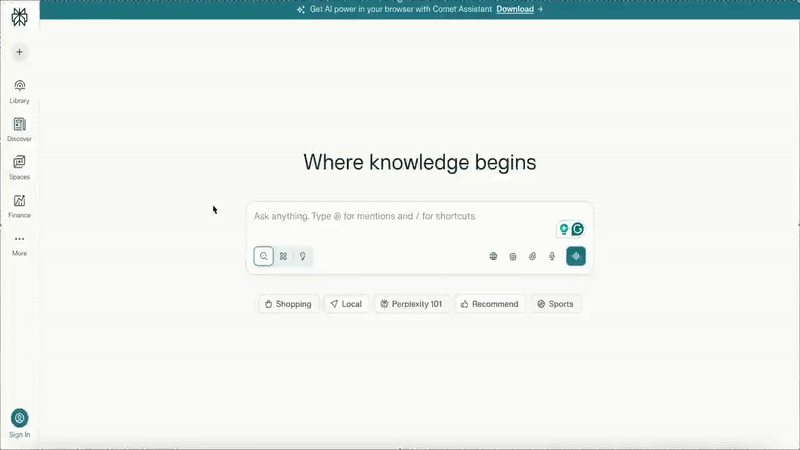This screenshot has width=800, height=450.
Task: Select the Labs lightbulb mode icon
Action: click(303, 256)
